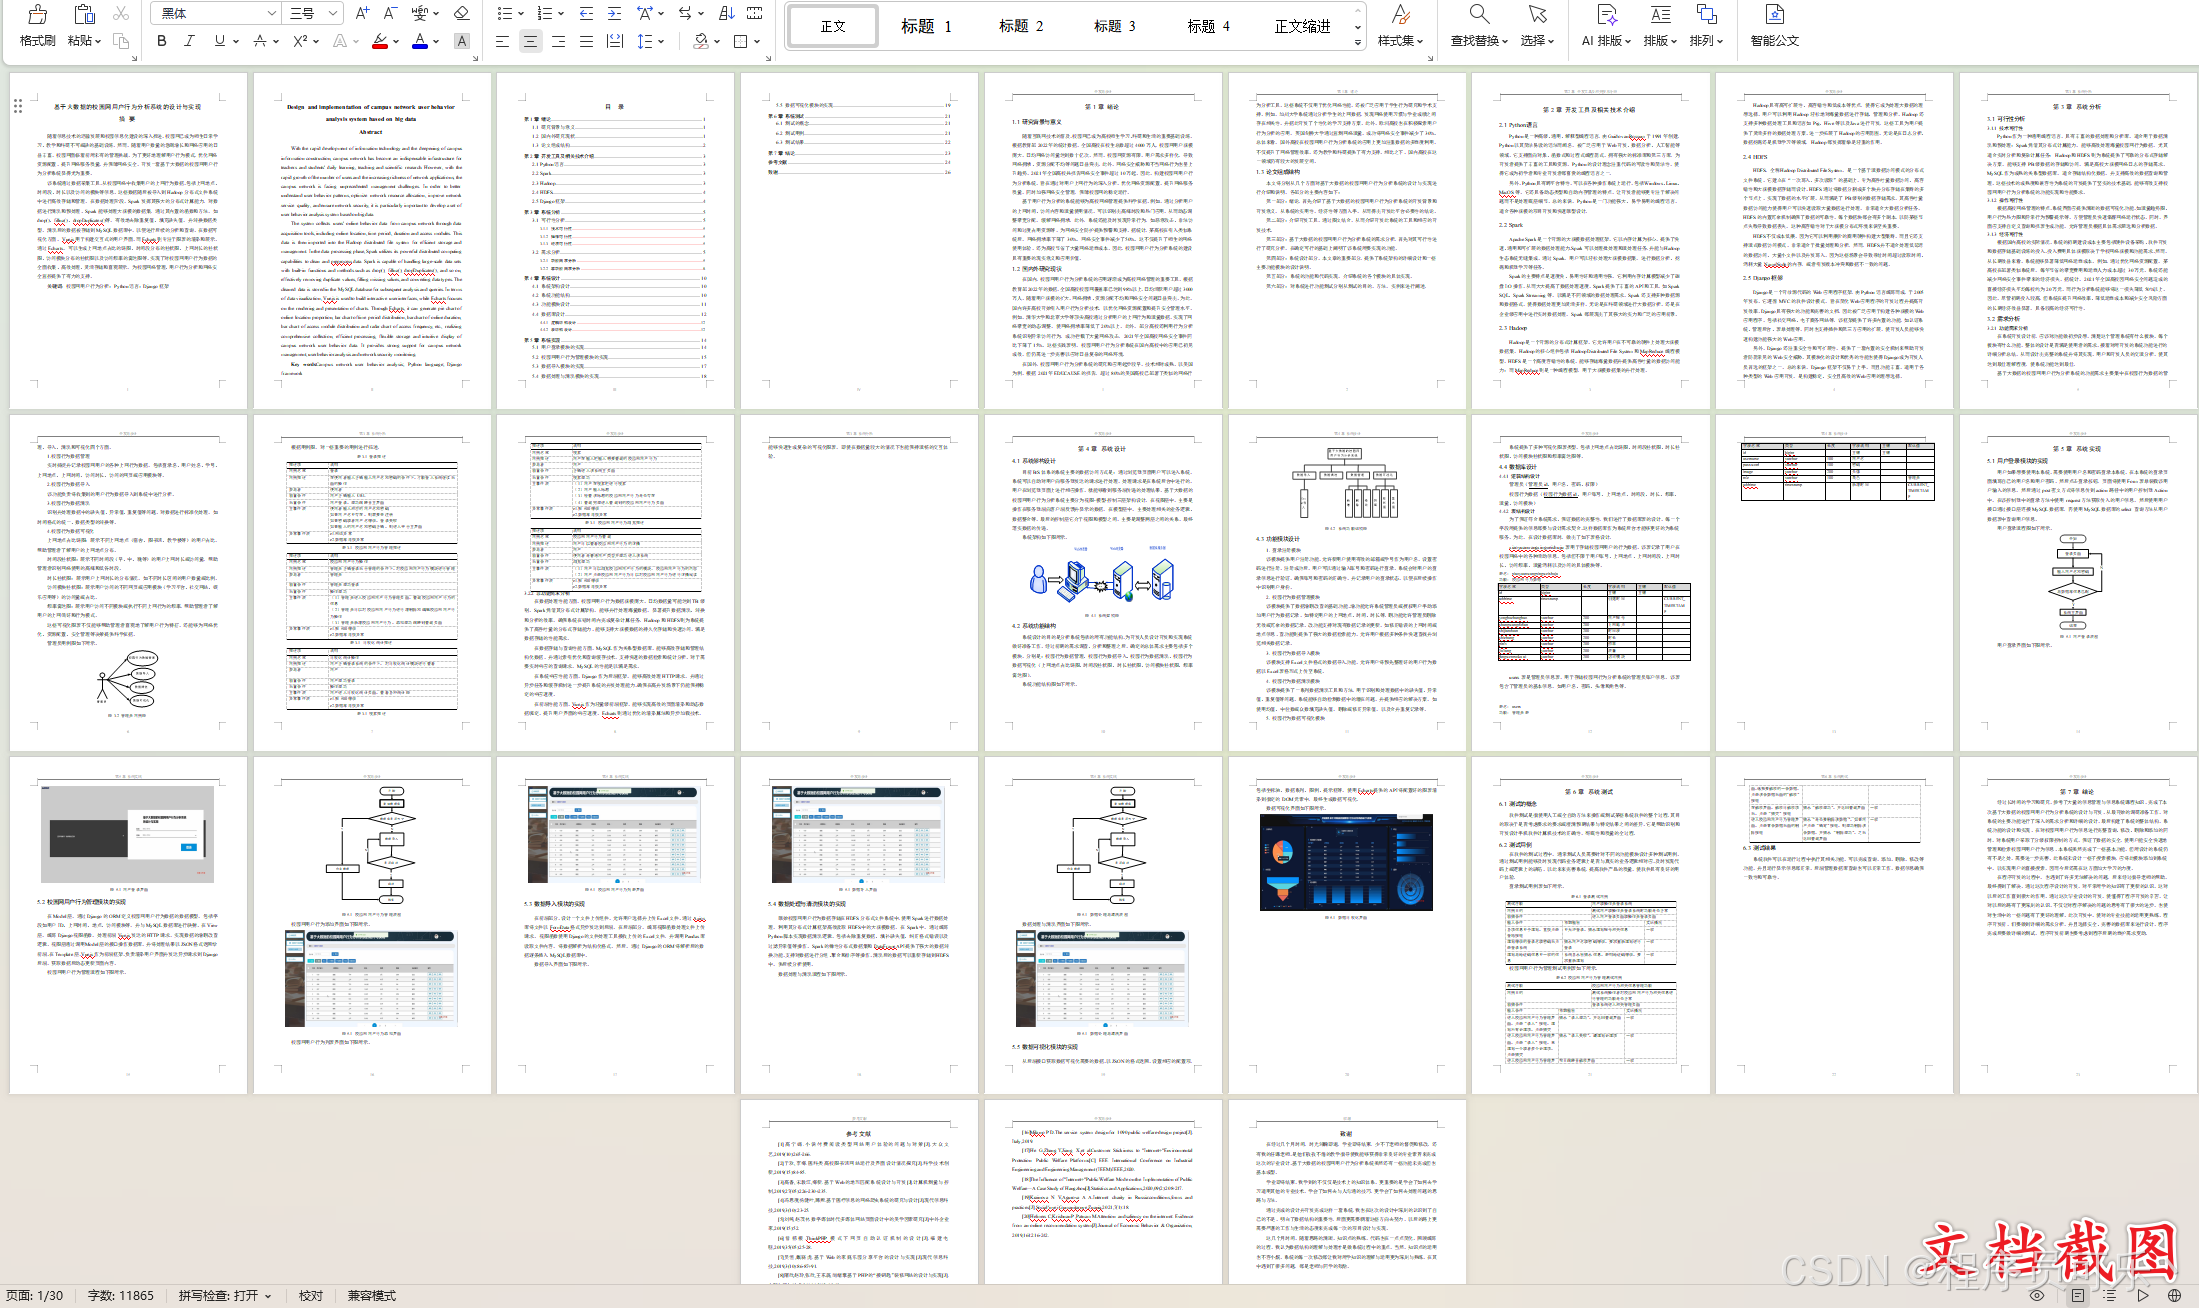2199x1308 pixels.
Task: Decrease font size with the A- icon
Action: coord(390,13)
